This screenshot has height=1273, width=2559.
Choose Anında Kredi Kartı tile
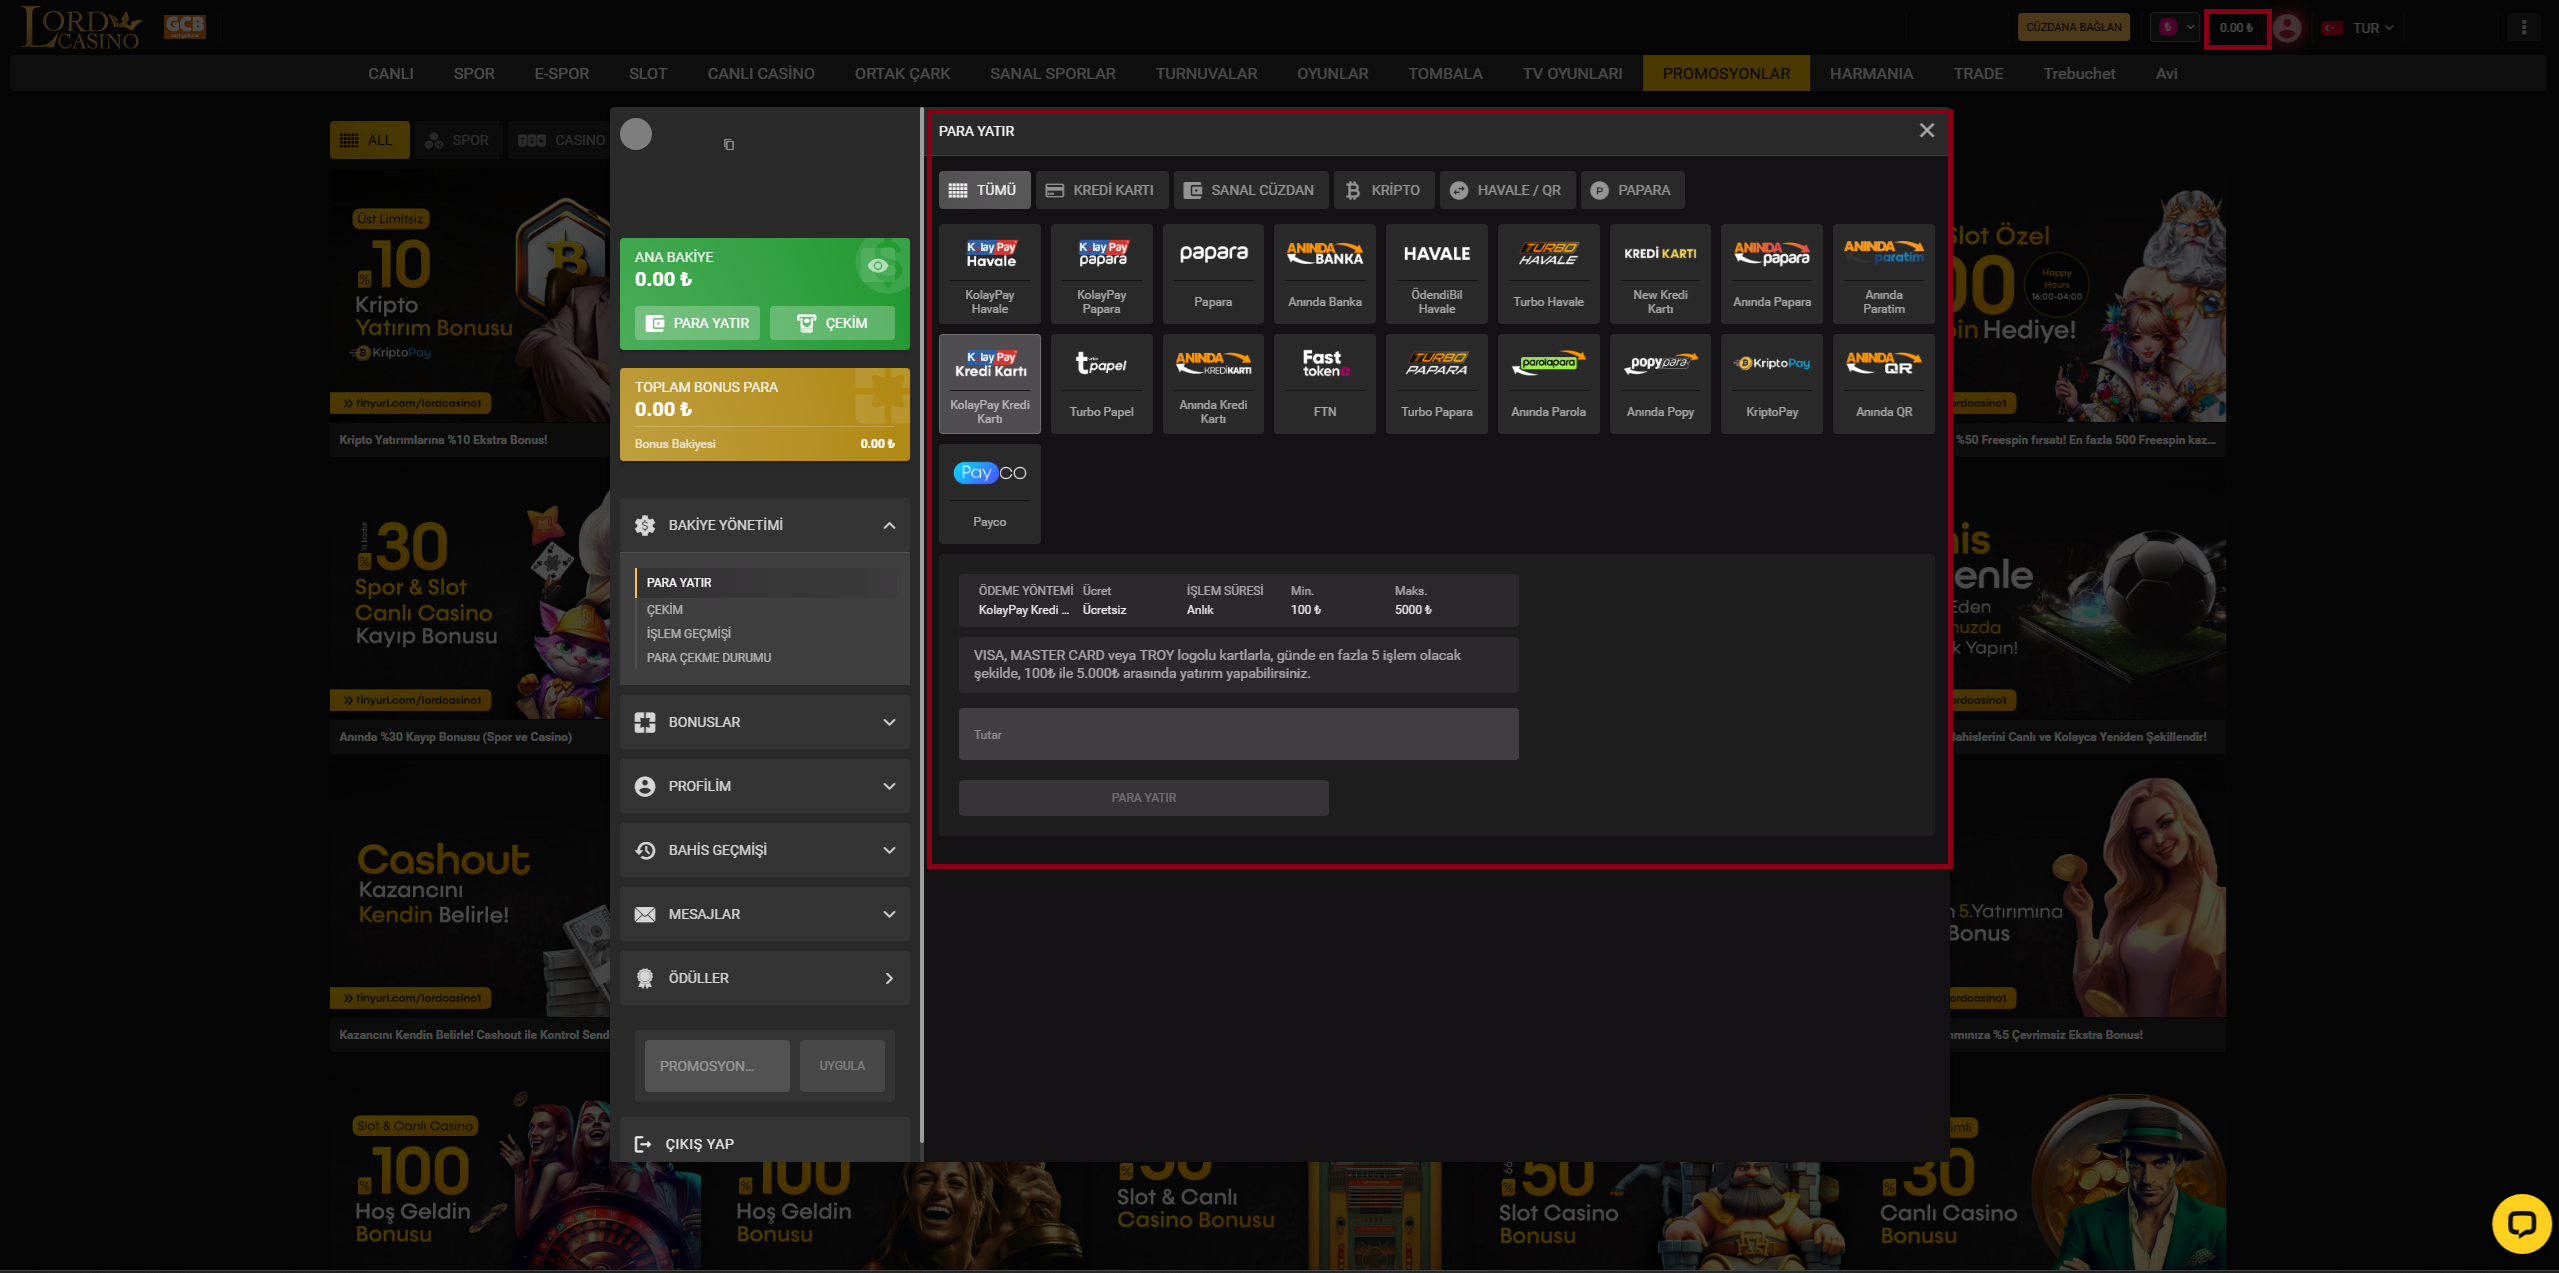[1213, 384]
